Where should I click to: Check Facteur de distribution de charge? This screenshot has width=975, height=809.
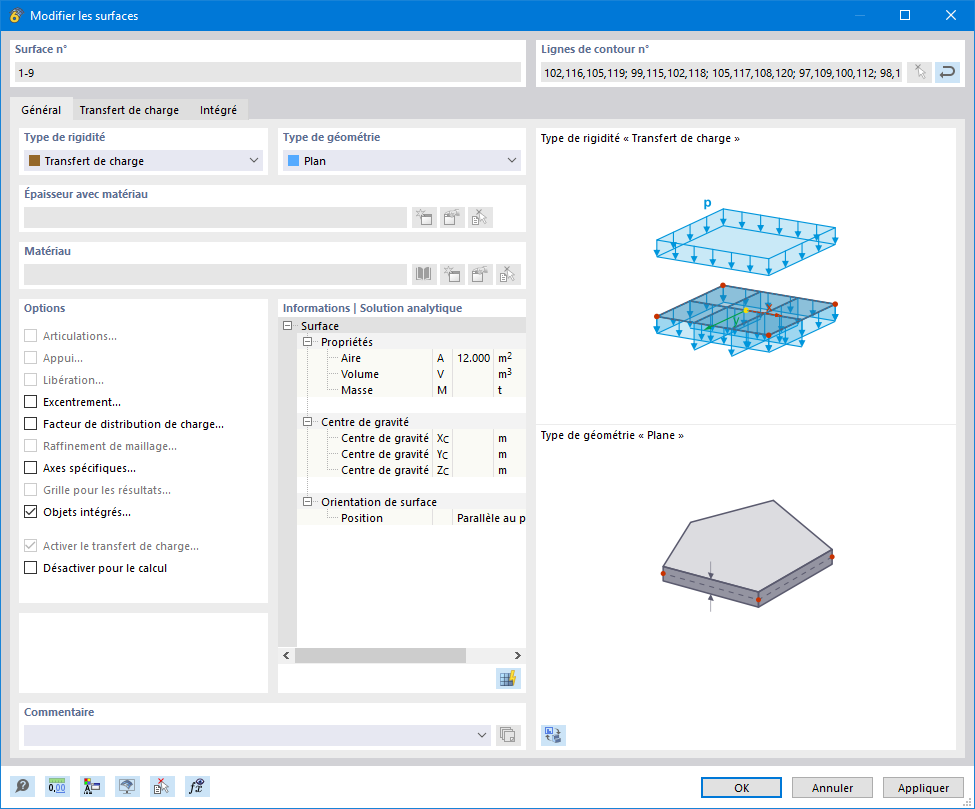pyautogui.click(x=30, y=423)
